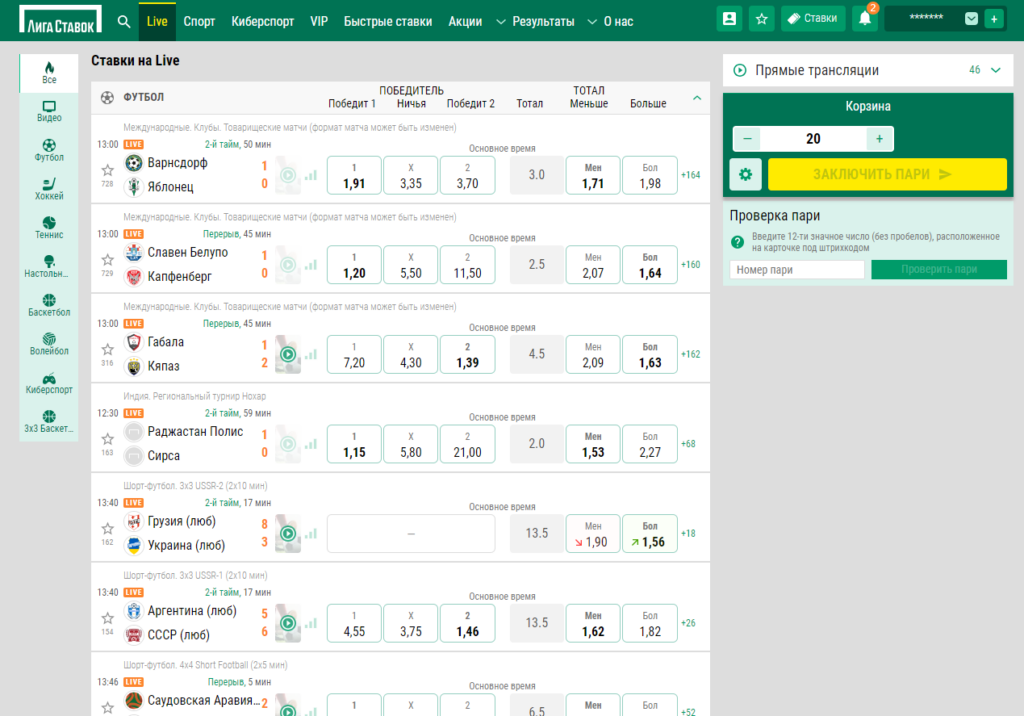Select total Бол 1,56 for Грузия match
The image size is (1024, 716).
[650, 534]
